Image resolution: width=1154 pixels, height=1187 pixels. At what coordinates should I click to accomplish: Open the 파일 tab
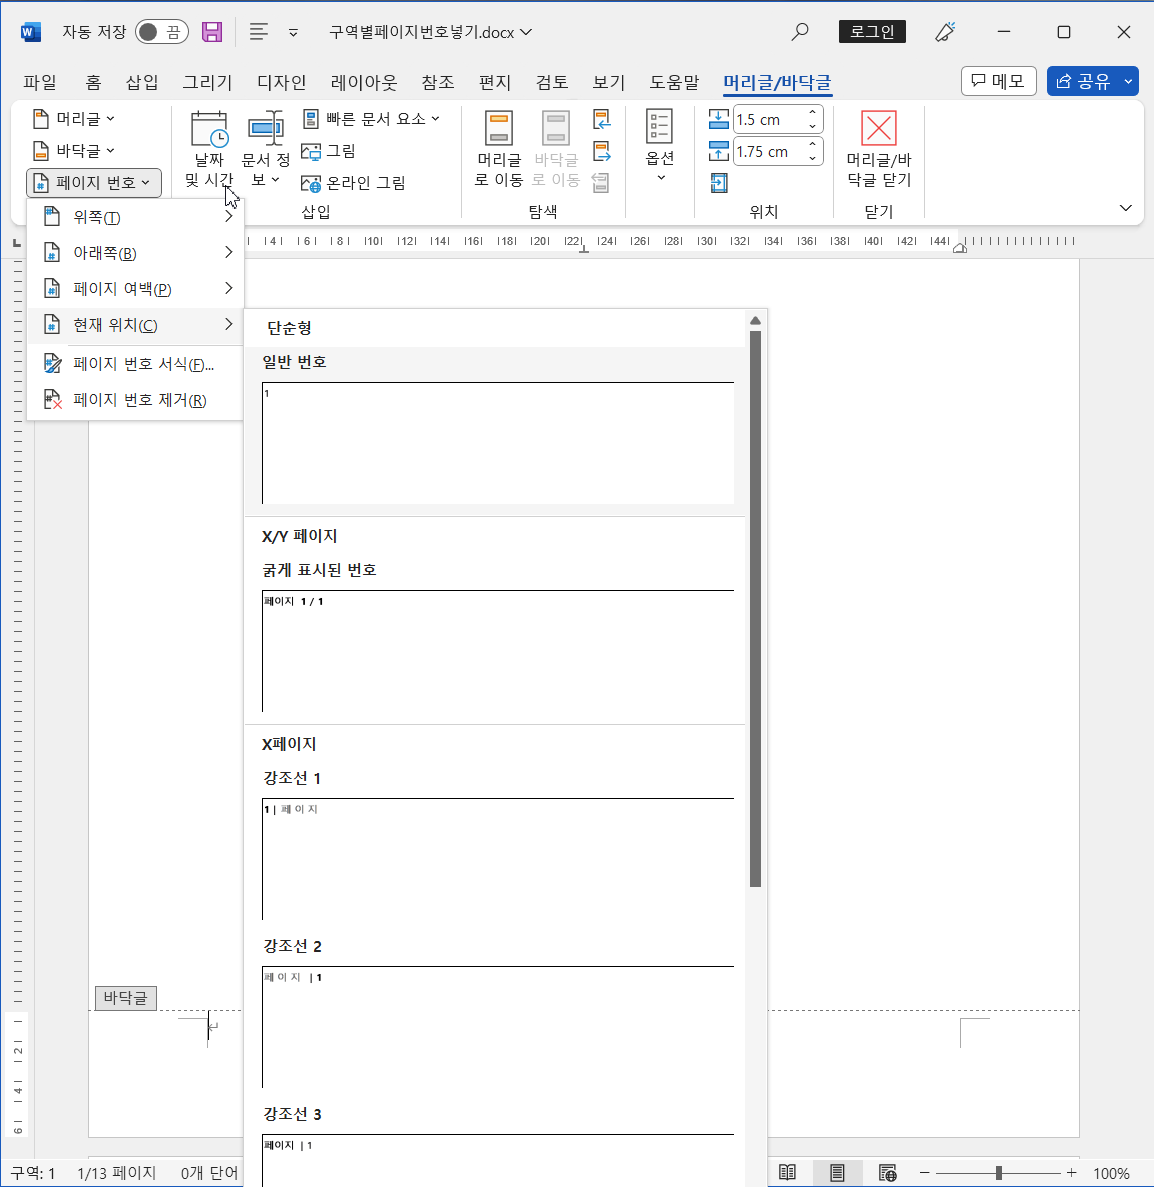[x=39, y=82]
